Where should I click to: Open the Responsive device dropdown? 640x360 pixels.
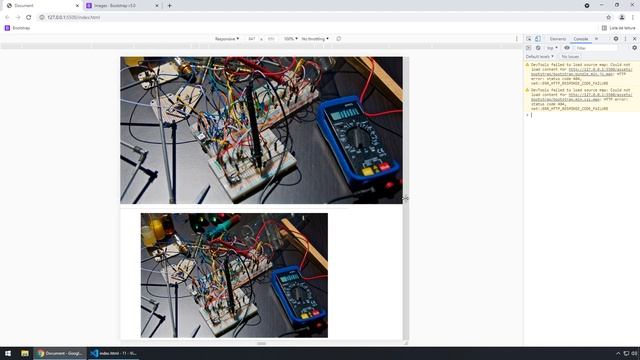pos(227,39)
